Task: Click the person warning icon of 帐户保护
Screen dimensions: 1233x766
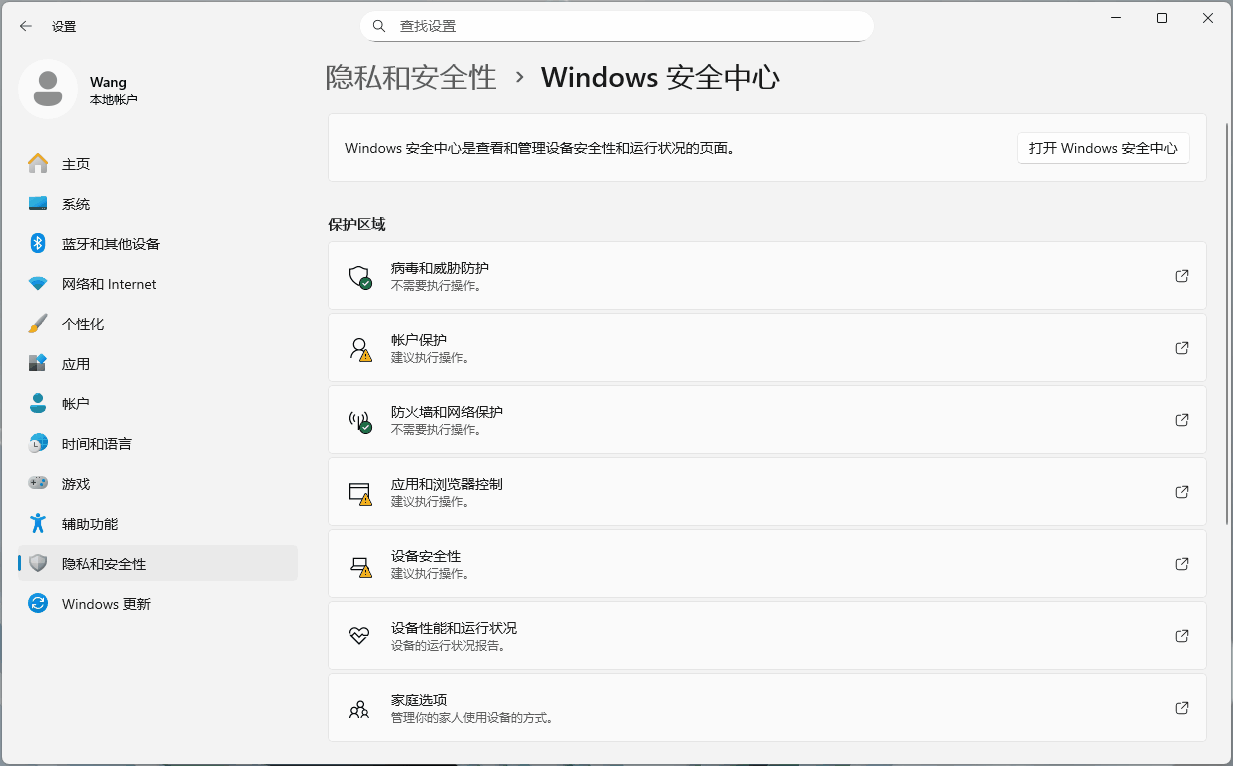Action: [x=359, y=349]
